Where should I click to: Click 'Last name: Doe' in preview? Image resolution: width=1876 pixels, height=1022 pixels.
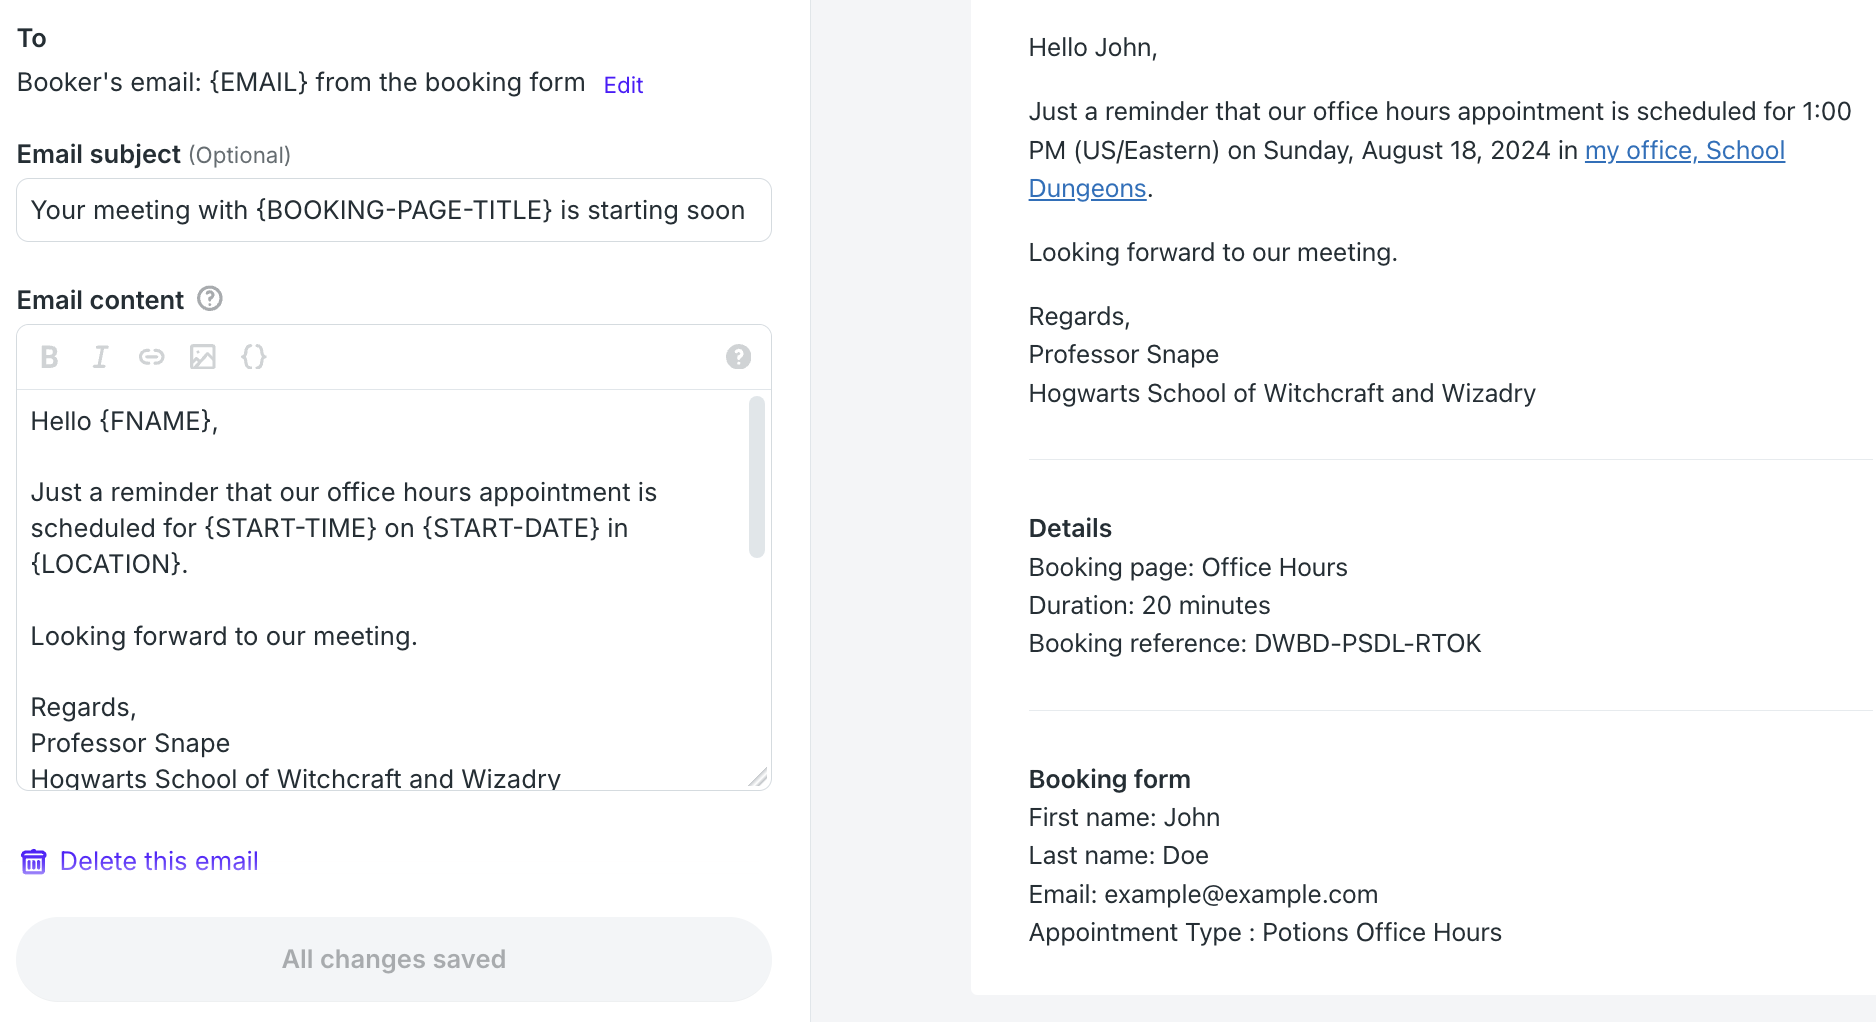point(1118,855)
